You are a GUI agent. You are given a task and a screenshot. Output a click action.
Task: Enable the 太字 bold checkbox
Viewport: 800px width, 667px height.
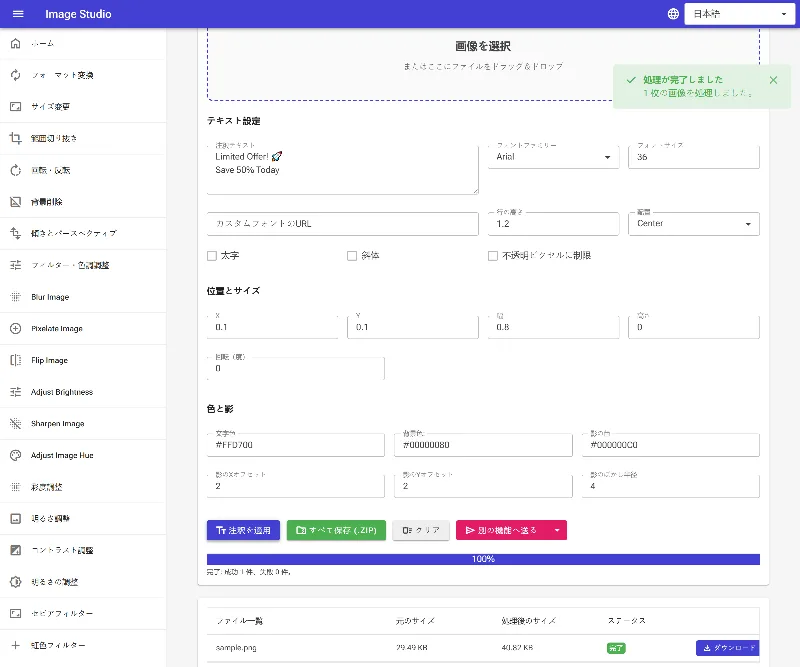coord(212,256)
